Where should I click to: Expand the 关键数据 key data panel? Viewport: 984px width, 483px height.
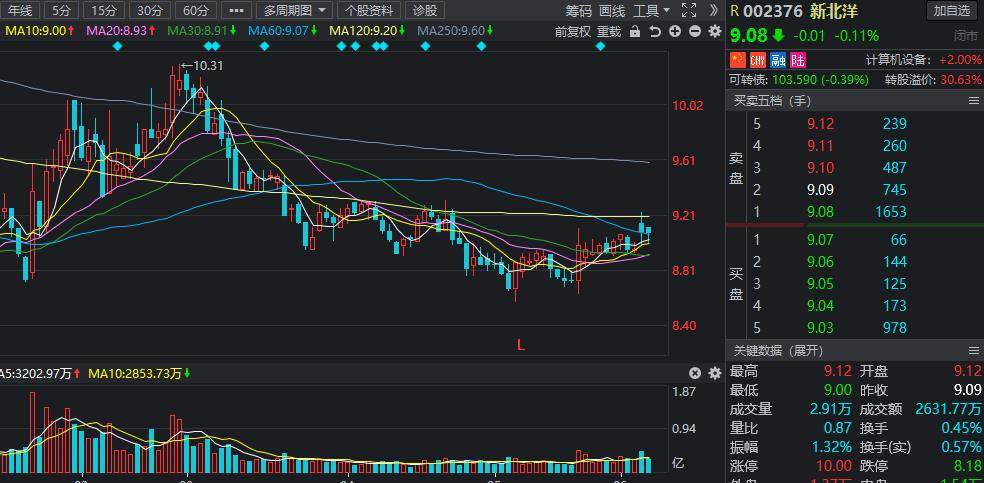coord(778,350)
